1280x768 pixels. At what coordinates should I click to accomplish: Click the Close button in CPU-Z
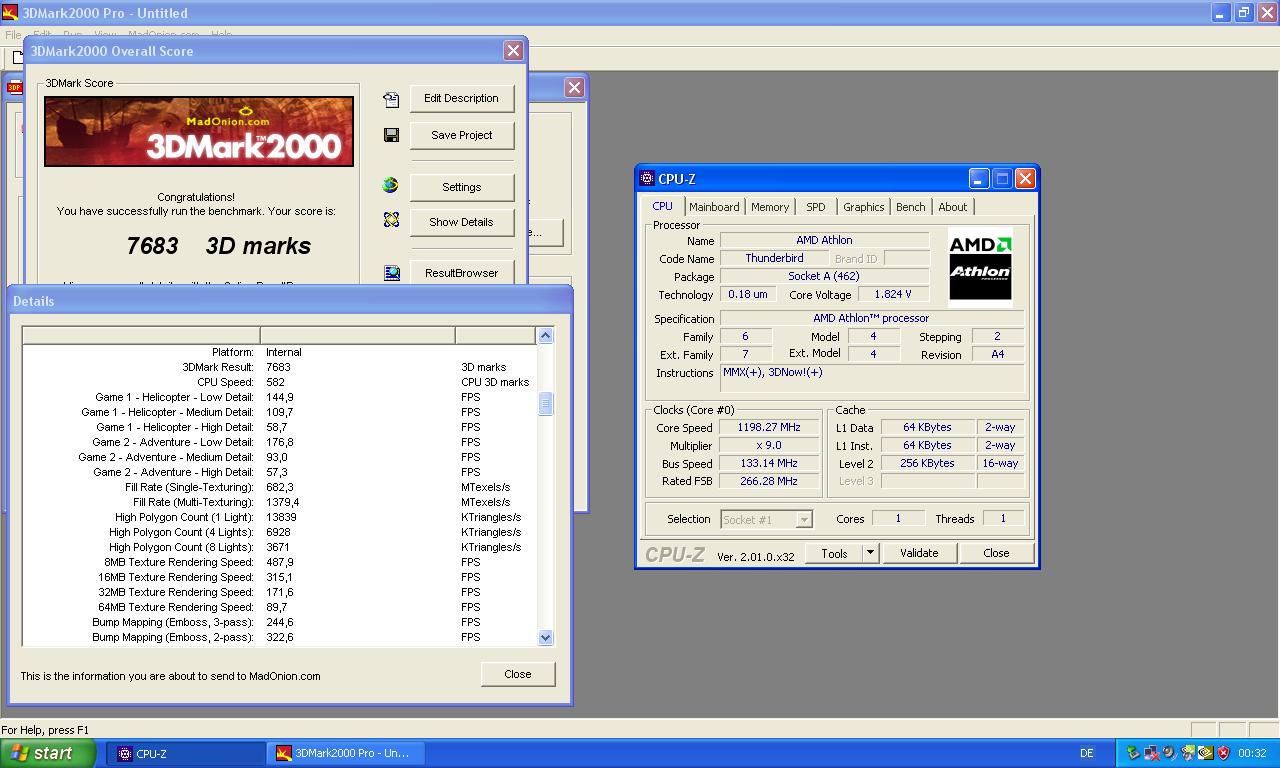tap(996, 553)
